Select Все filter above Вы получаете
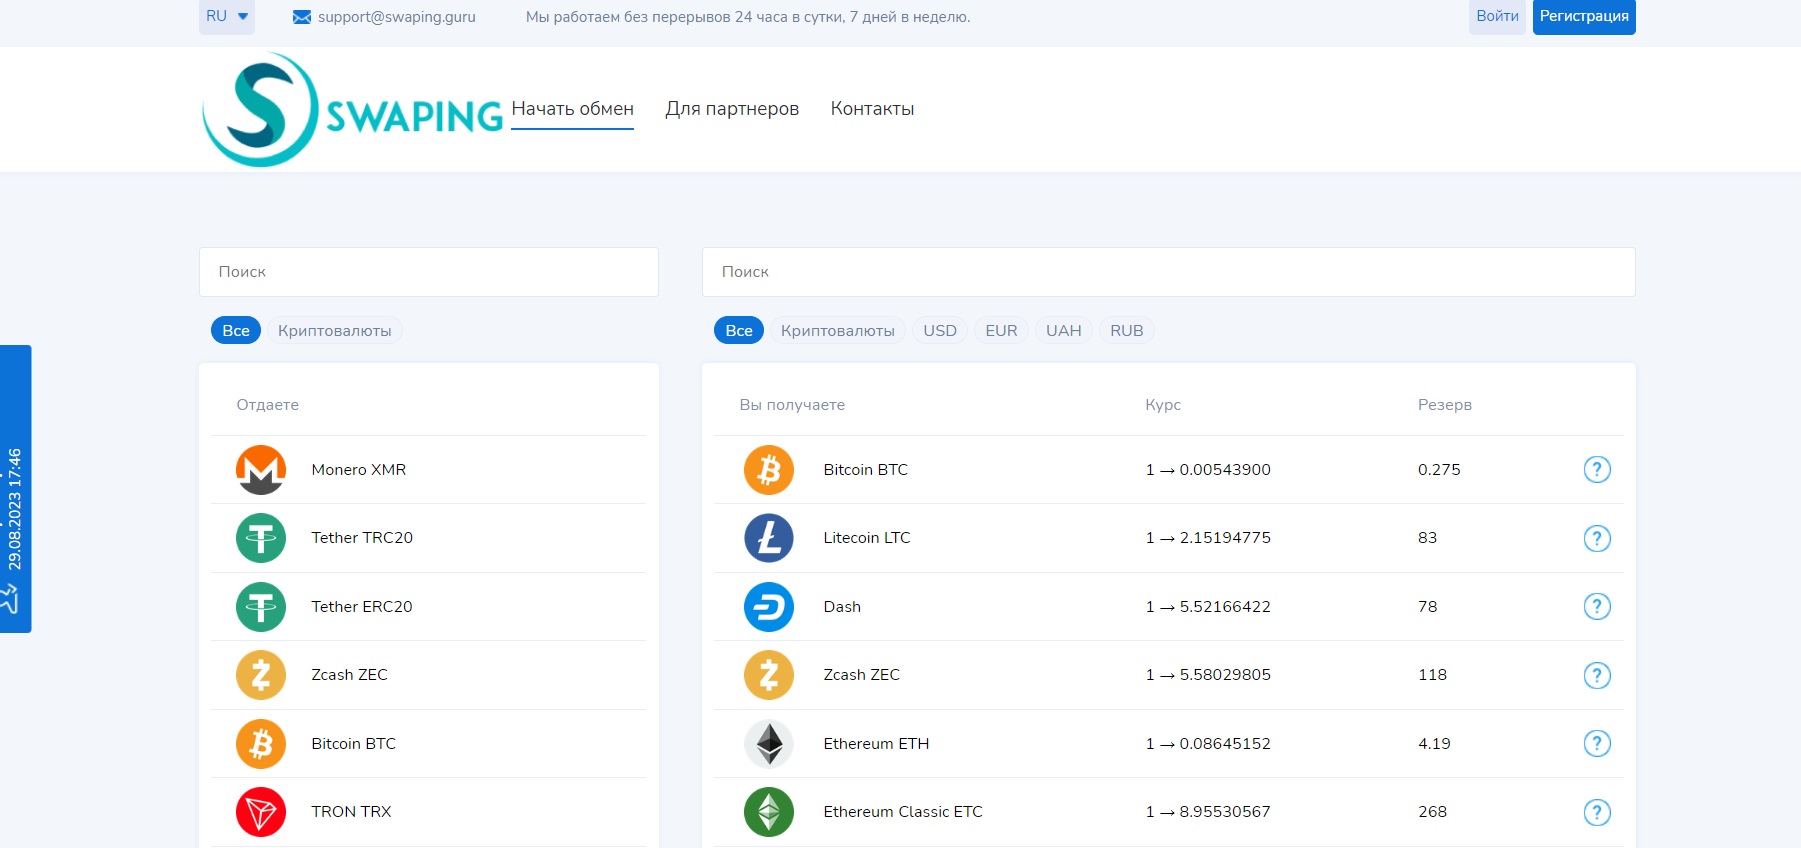1801x848 pixels. [739, 331]
